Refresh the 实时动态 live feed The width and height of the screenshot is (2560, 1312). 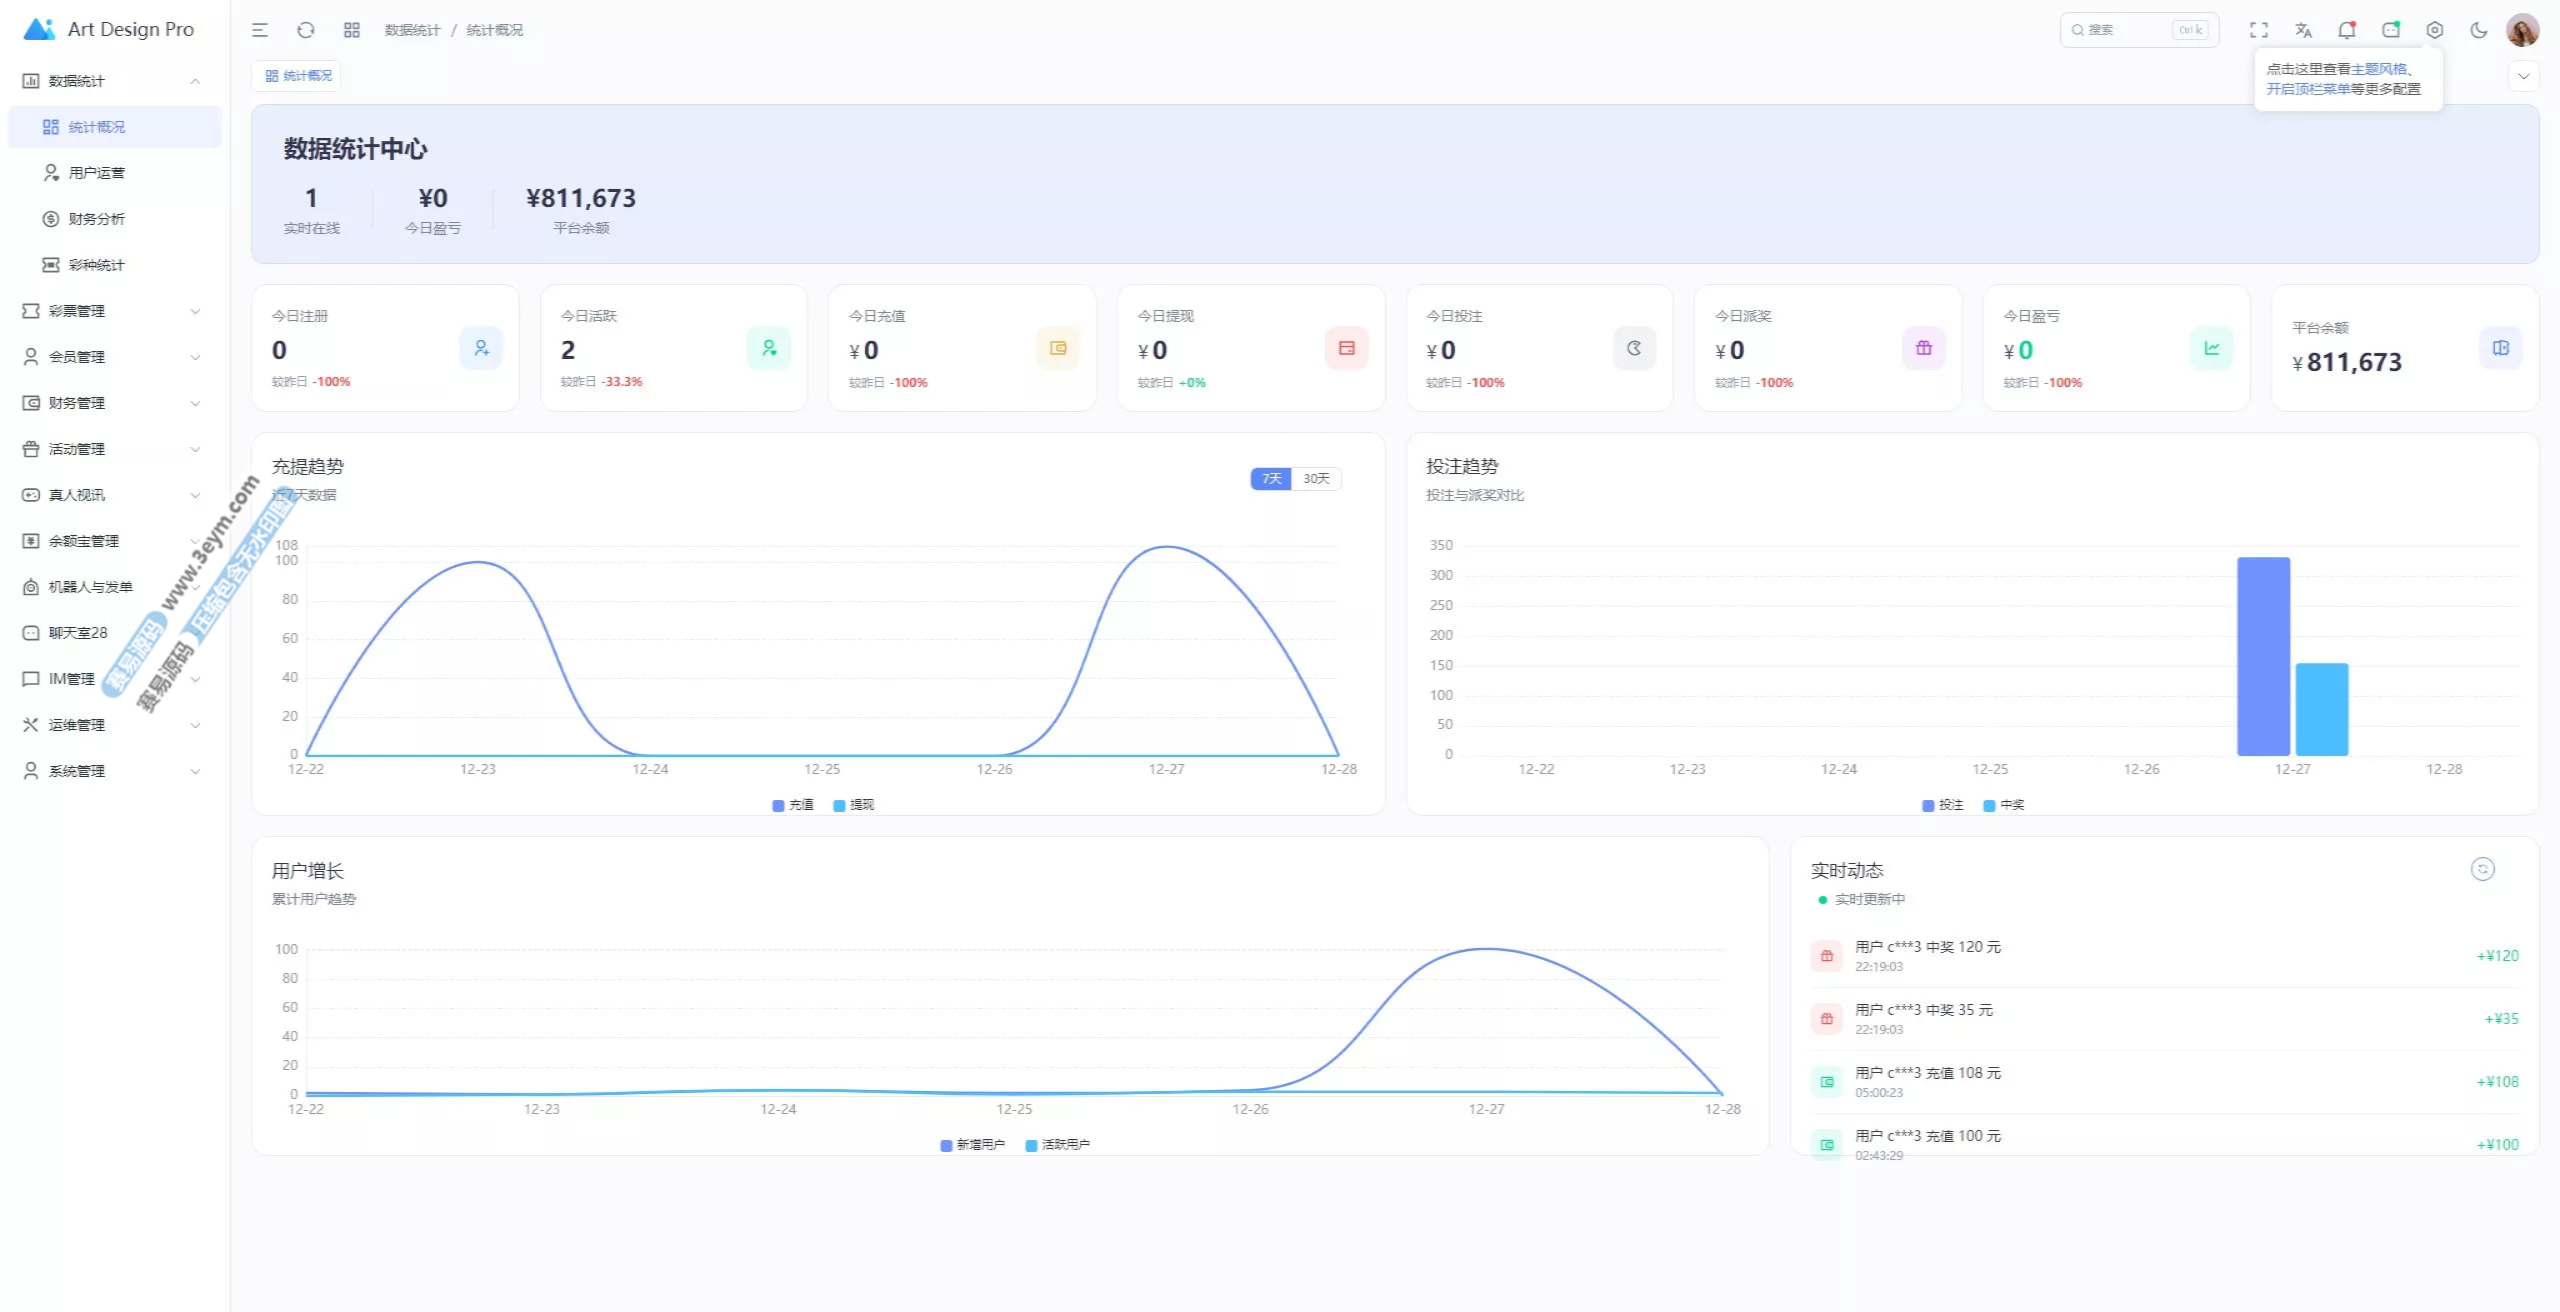[2482, 869]
